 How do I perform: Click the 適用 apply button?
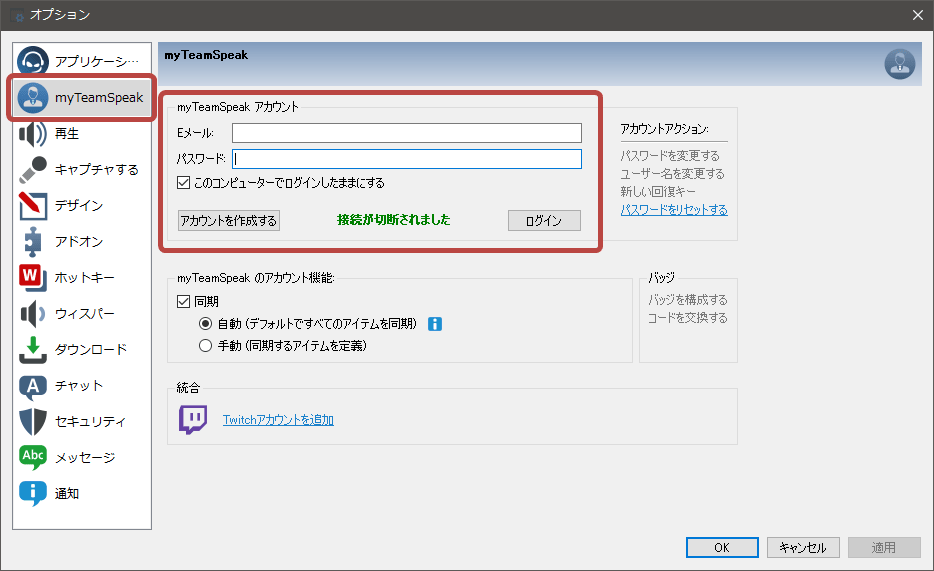(884, 547)
